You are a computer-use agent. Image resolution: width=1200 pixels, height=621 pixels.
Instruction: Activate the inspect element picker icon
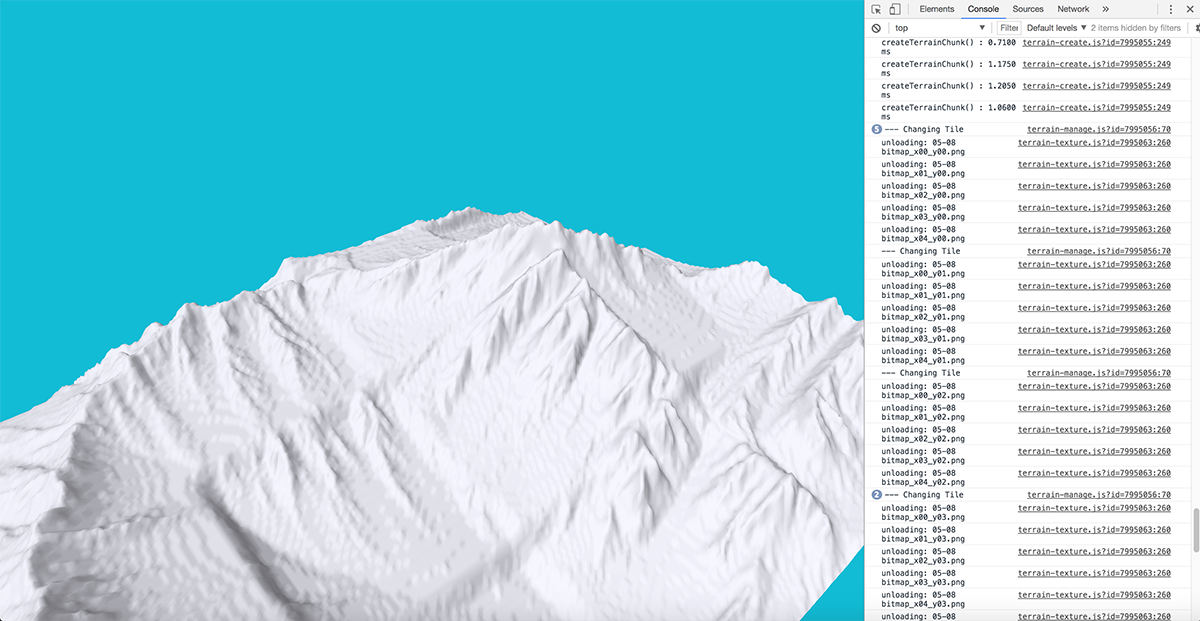877,9
